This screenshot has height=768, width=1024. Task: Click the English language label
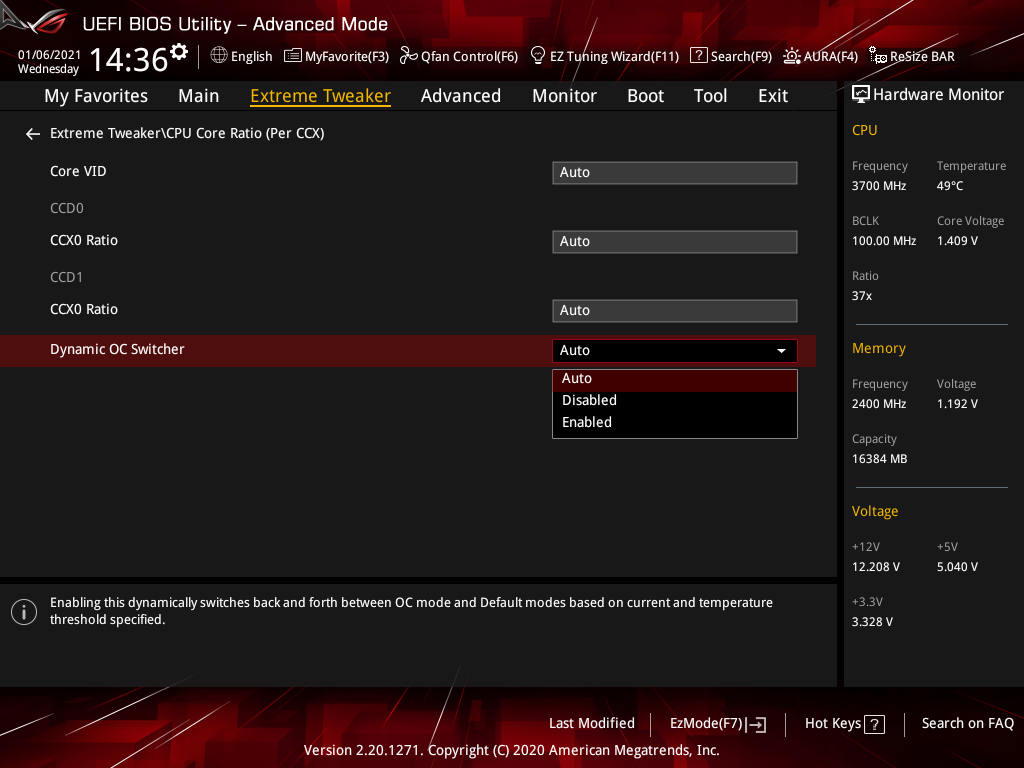251,56
